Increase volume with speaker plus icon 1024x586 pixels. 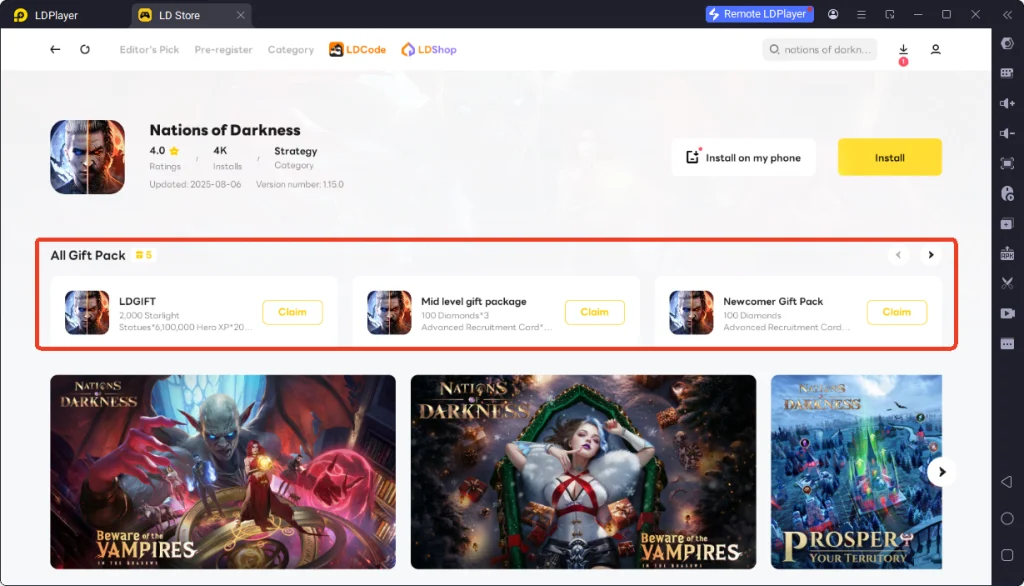pos(1007,103)
